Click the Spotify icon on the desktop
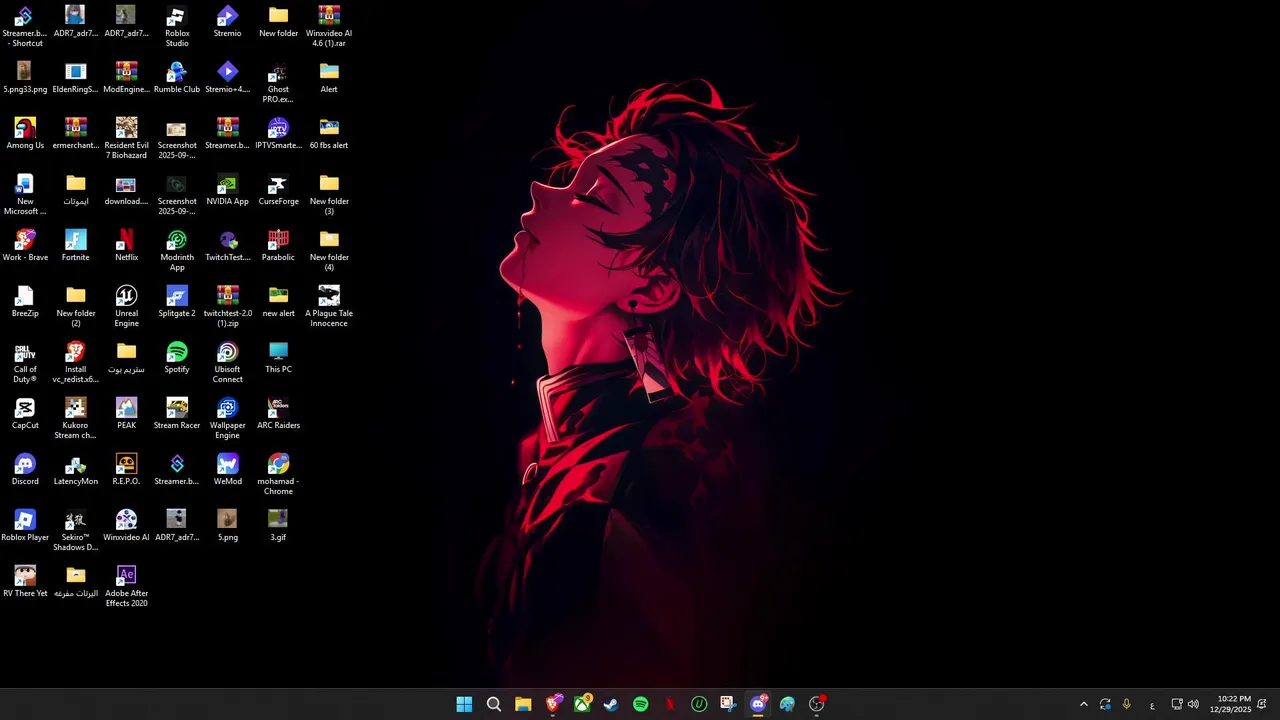This screenshot has width=1280, height=720. [x=177, y=358]
